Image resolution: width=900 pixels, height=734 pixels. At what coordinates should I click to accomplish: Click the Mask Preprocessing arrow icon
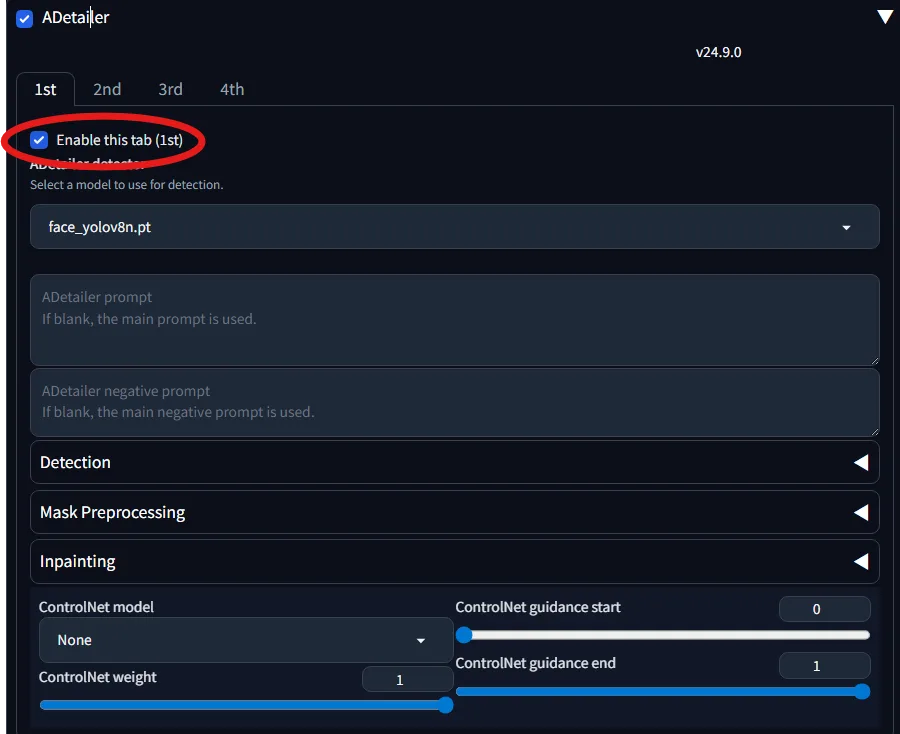pyautogui.click(x=860, y=513)
